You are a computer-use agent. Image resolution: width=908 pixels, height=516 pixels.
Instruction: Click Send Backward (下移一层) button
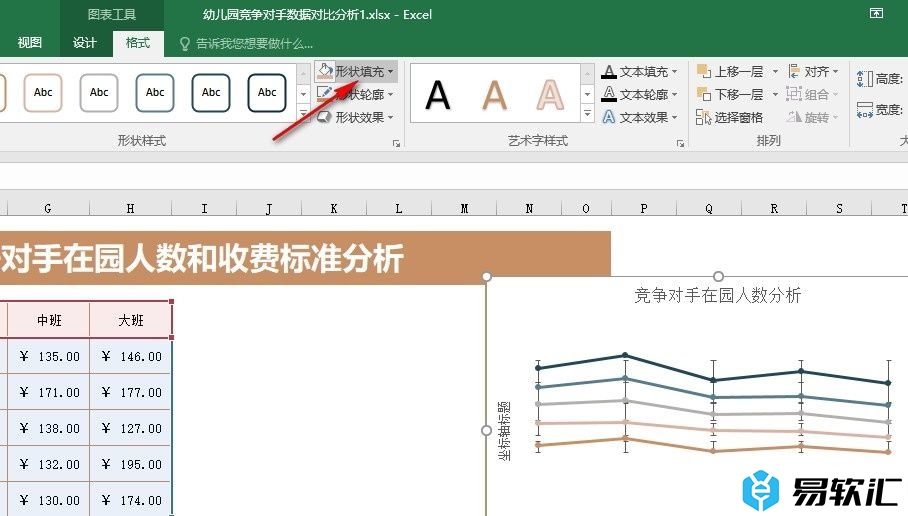730,94
